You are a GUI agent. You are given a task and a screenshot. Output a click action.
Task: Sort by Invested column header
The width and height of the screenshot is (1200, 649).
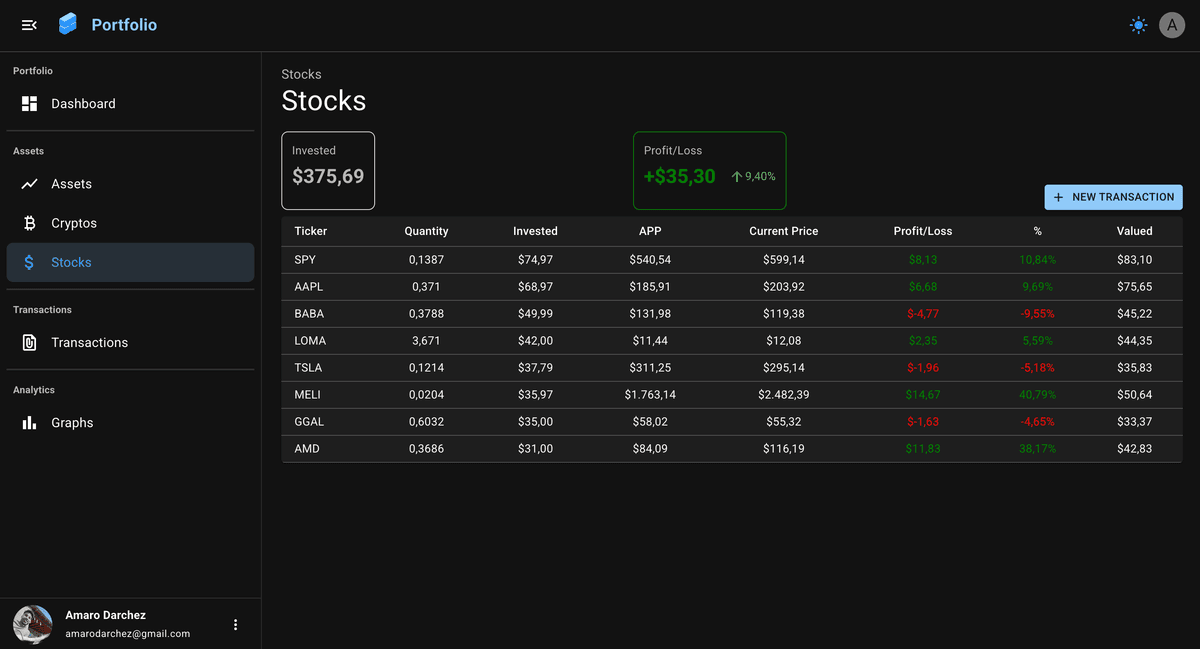(535, 231)
